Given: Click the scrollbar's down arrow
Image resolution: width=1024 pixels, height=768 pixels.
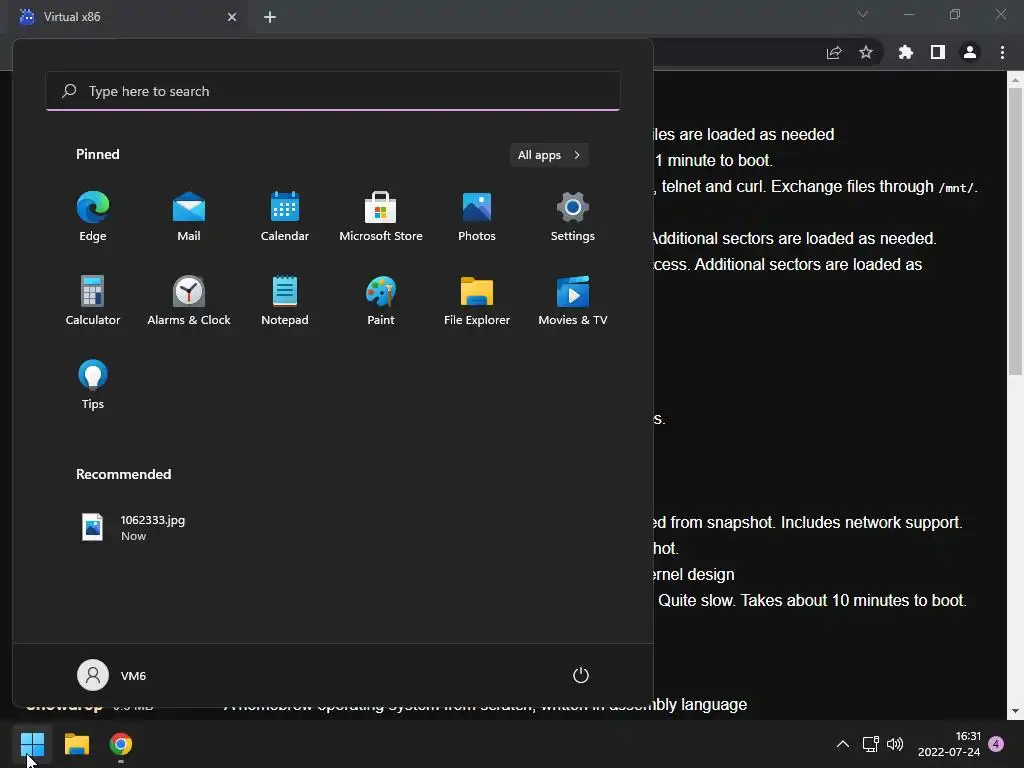Looking at the screenshot, I should click(1015, 711).
